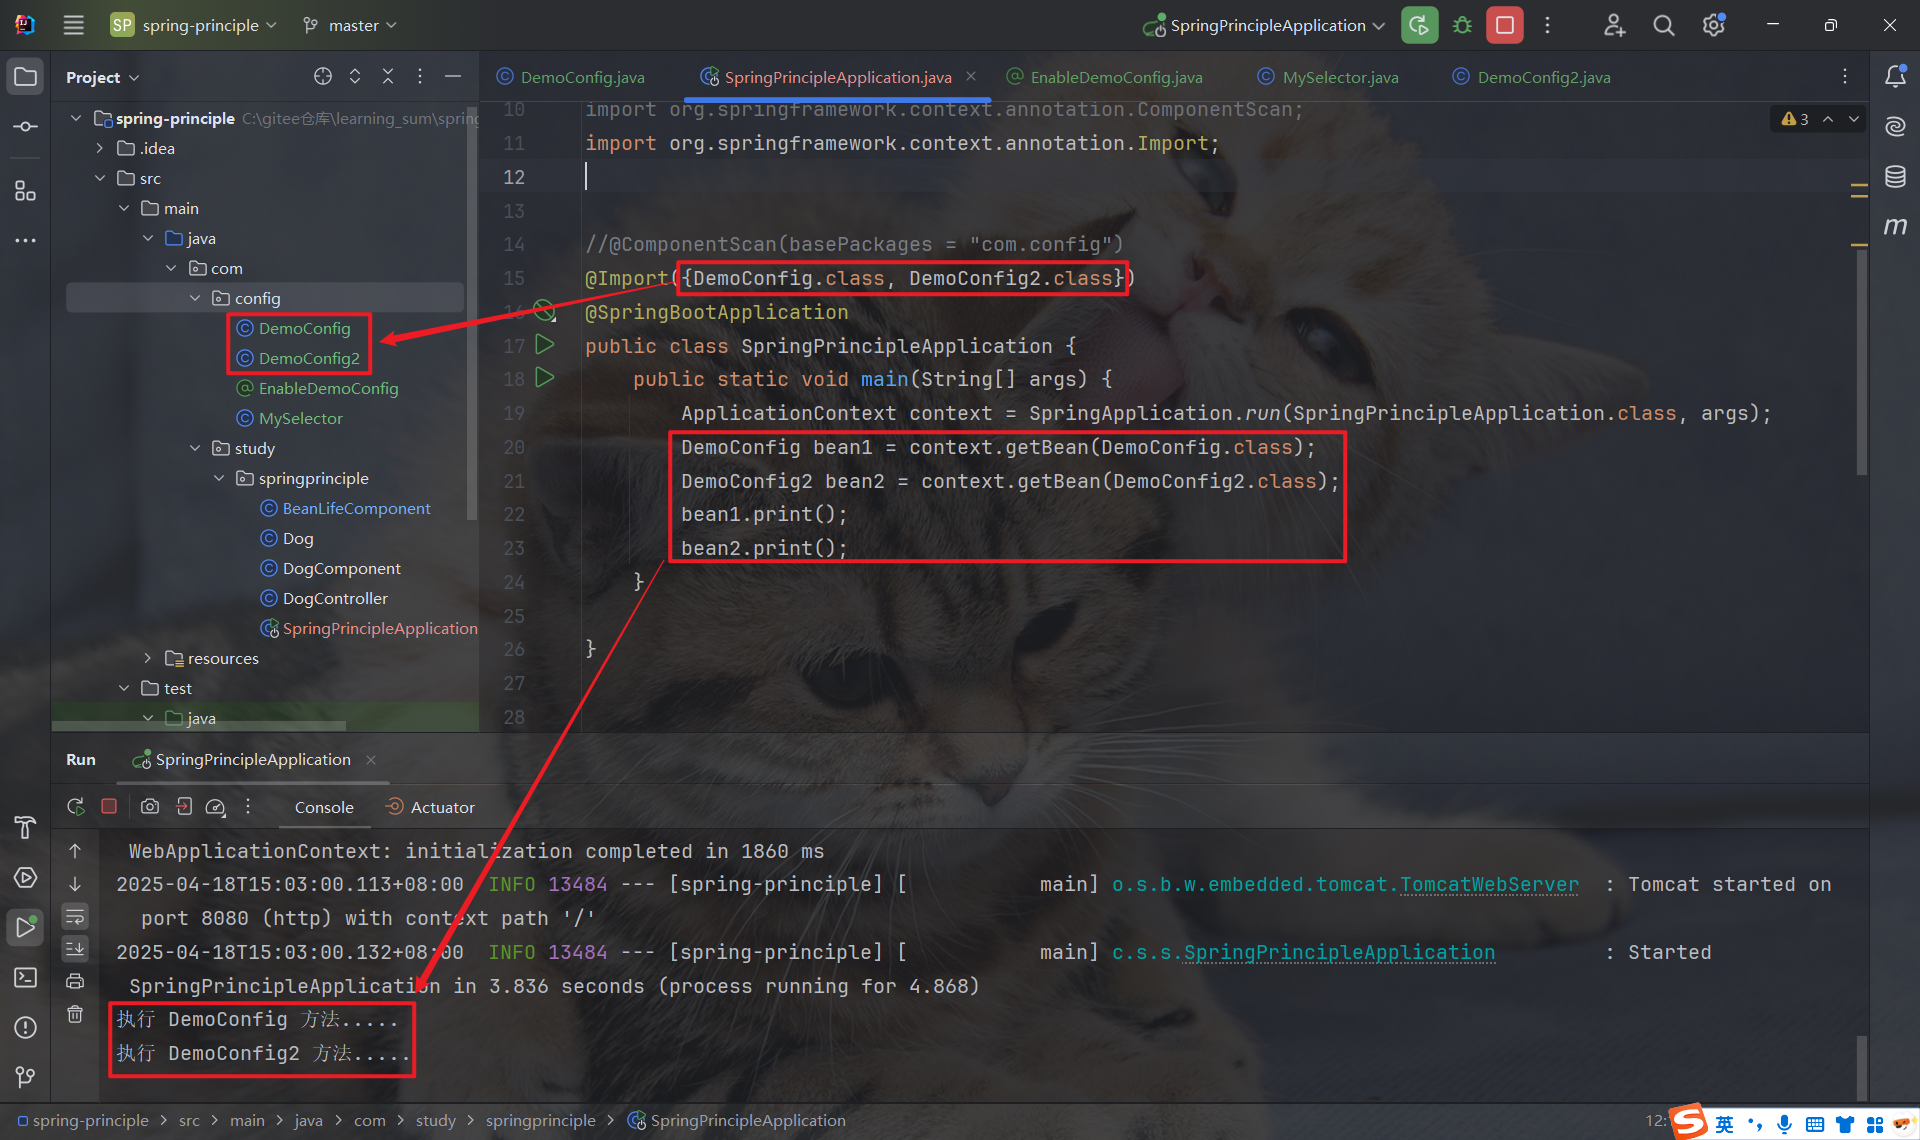1920x1140 pixels.
Task: Click the clear console trash icon
Action: [75, 1014]
